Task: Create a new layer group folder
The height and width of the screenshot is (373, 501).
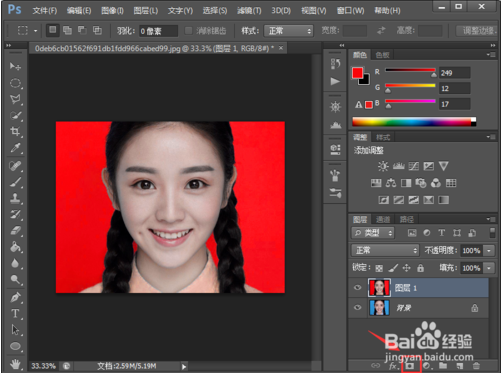Action: [443, 366]
